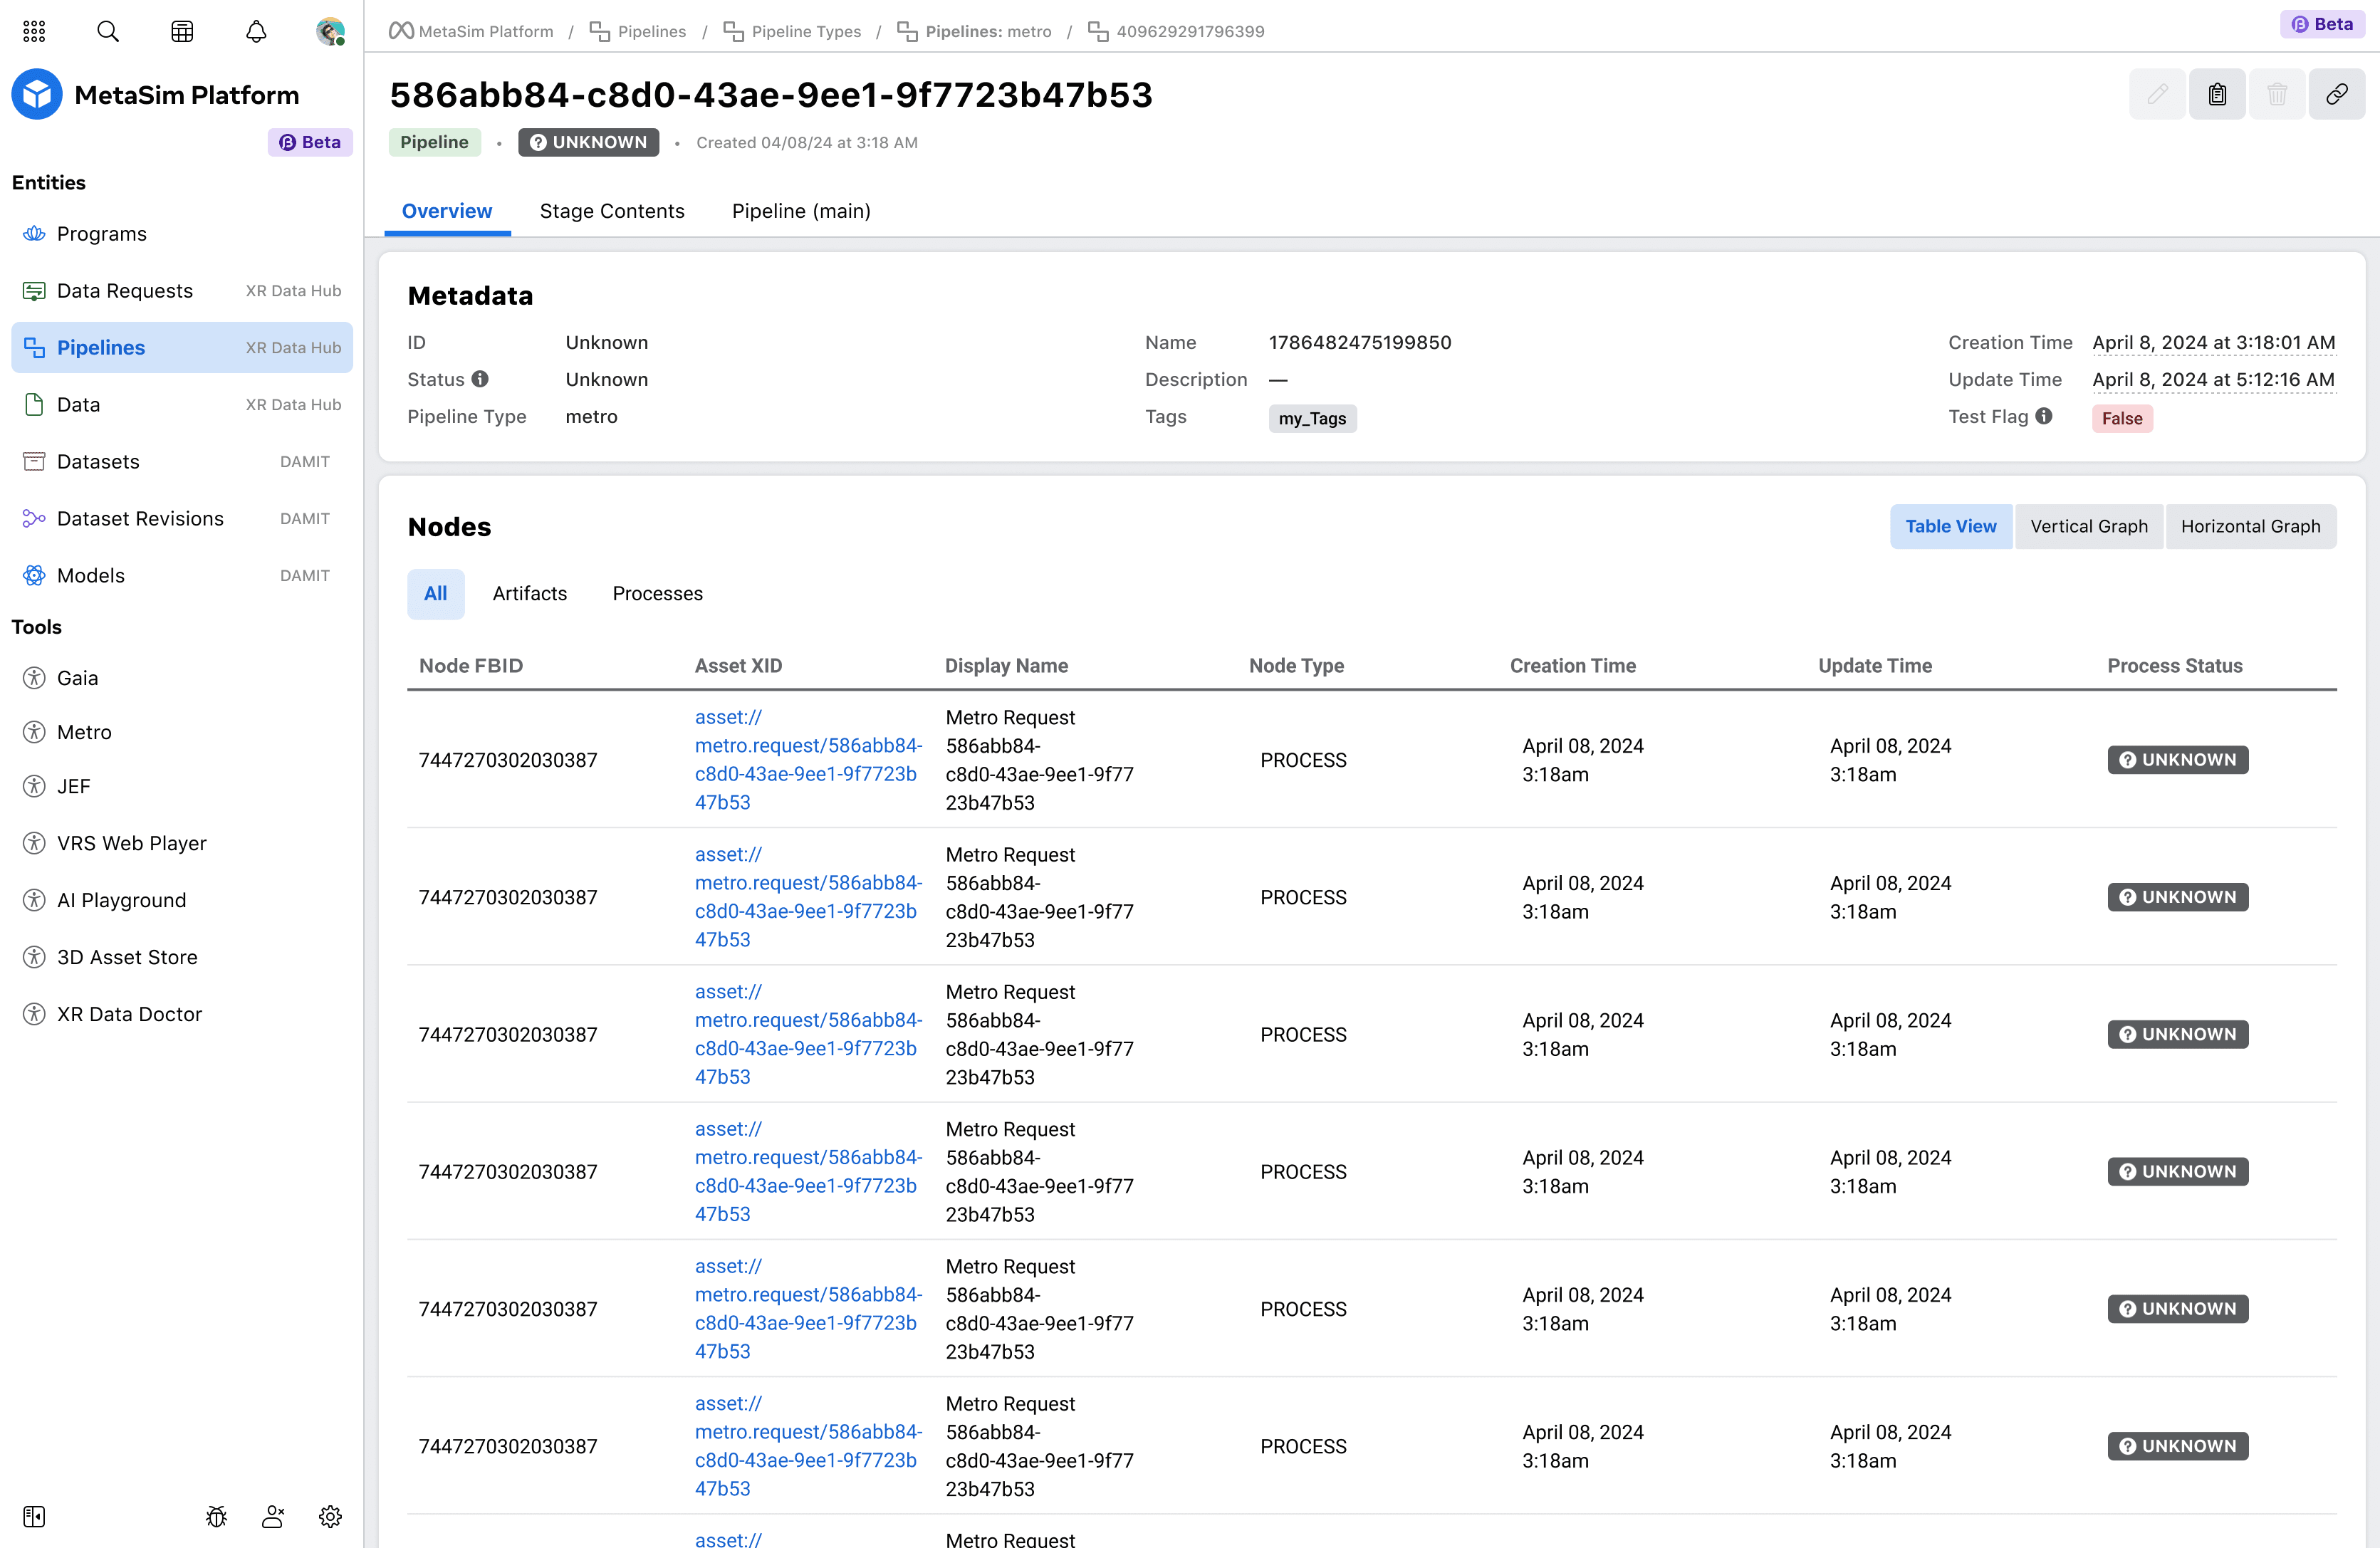Switch to Horizontal Graph view
The width and height of the screenshot is (2380, 1548).
(x=2250, y=526)
